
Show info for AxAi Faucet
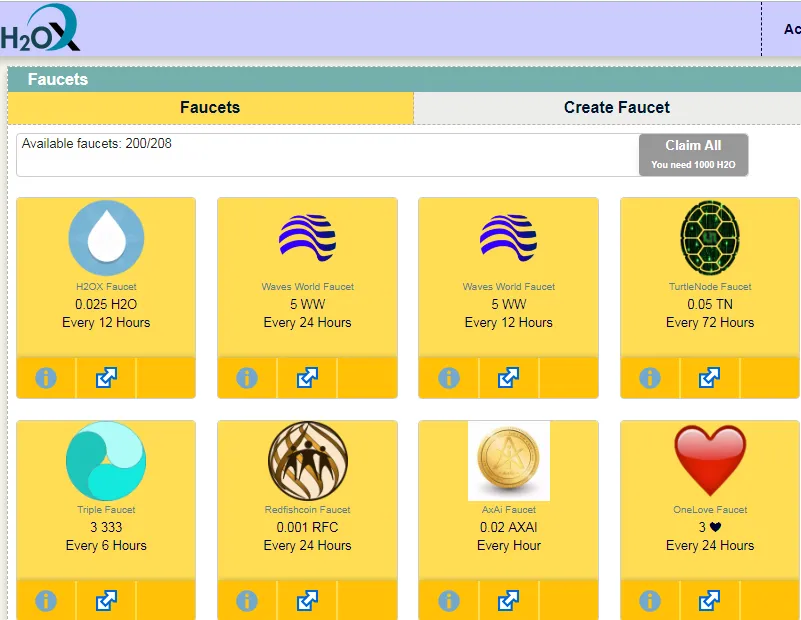[449, 601]
